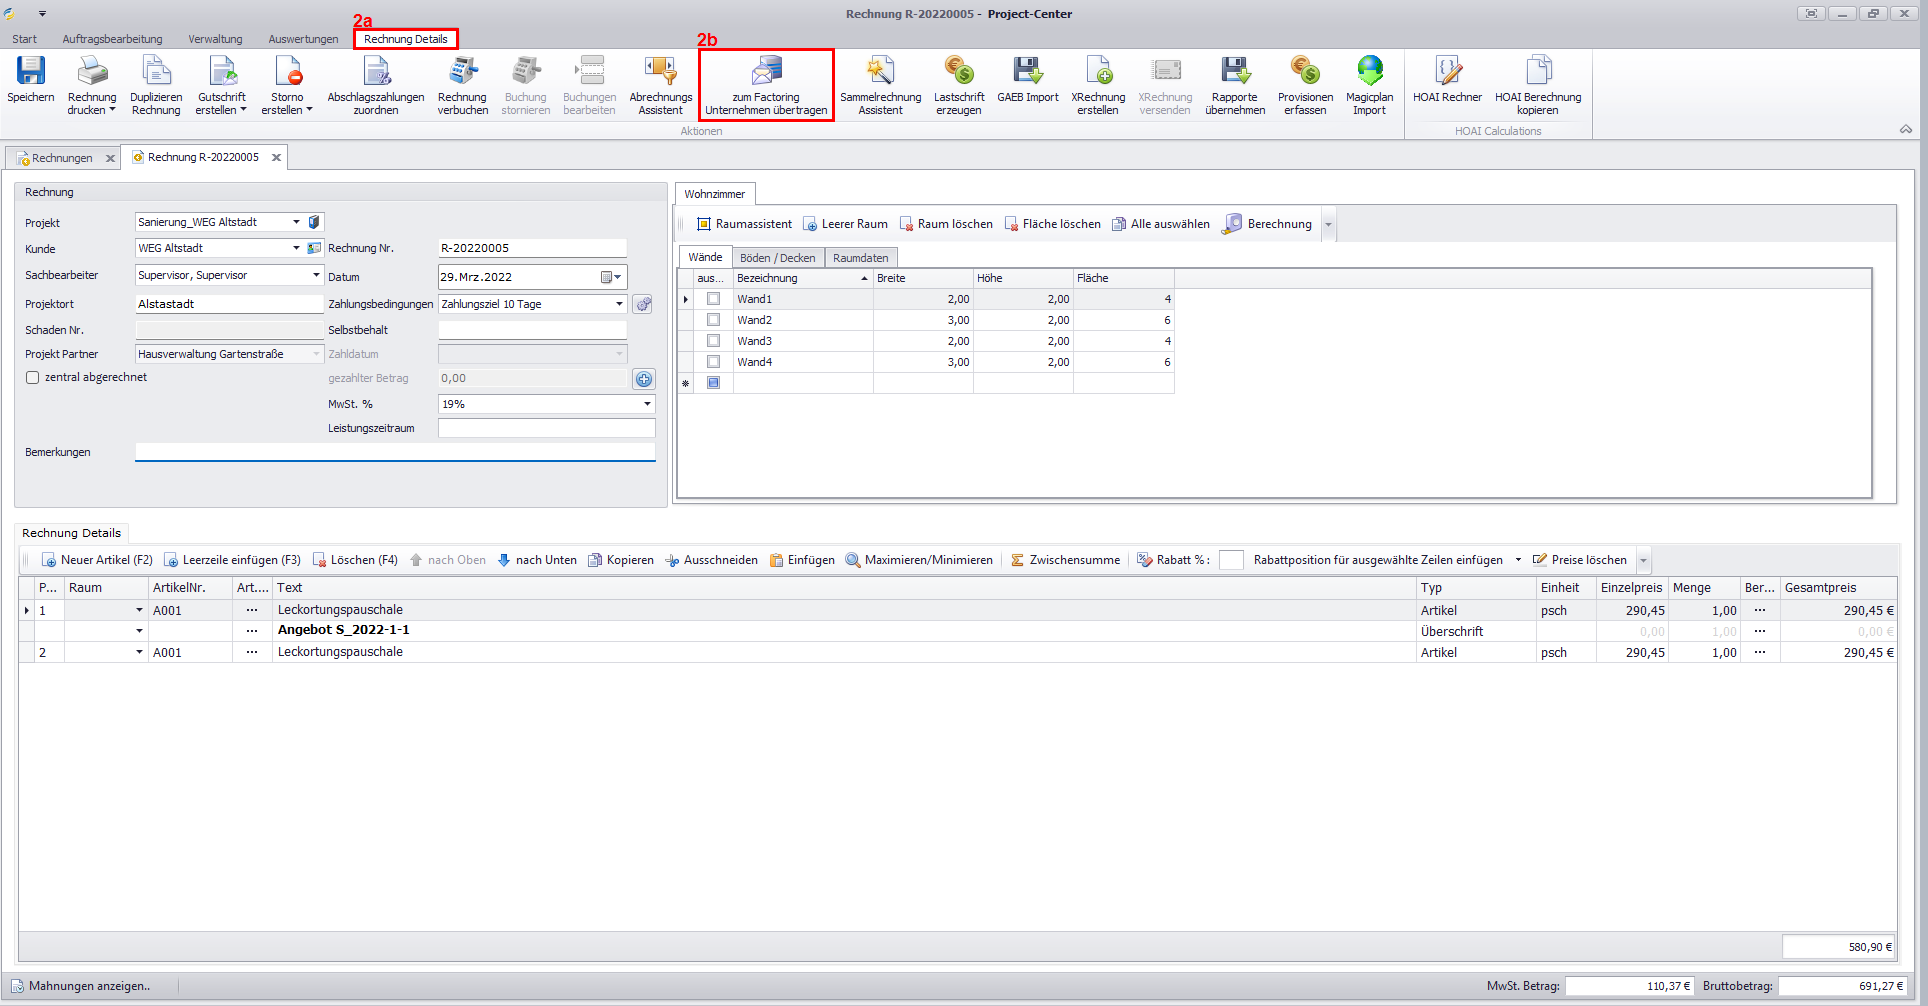1928x1006 pixels.
Task: Open the Sachbearbeiter dropdown list
Action: click(316, 275)
